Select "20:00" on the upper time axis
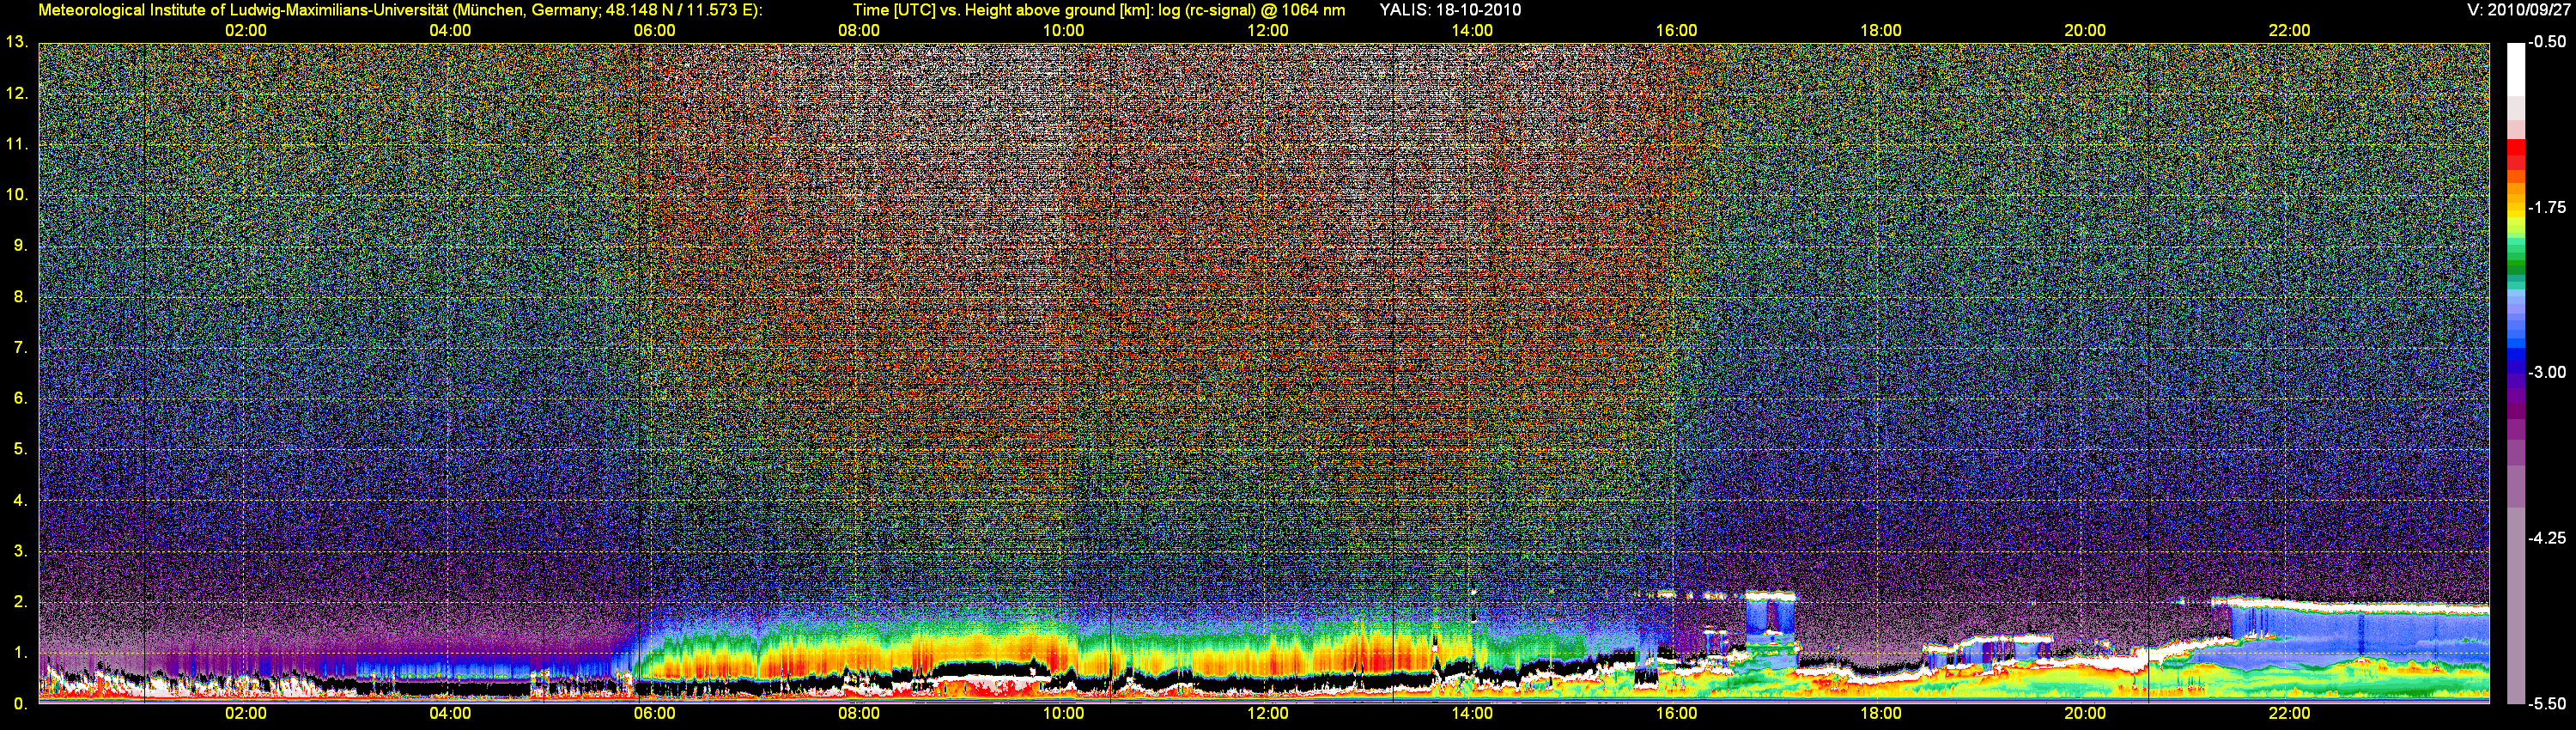This screenshot has width=2576, height=730. 2085,31
